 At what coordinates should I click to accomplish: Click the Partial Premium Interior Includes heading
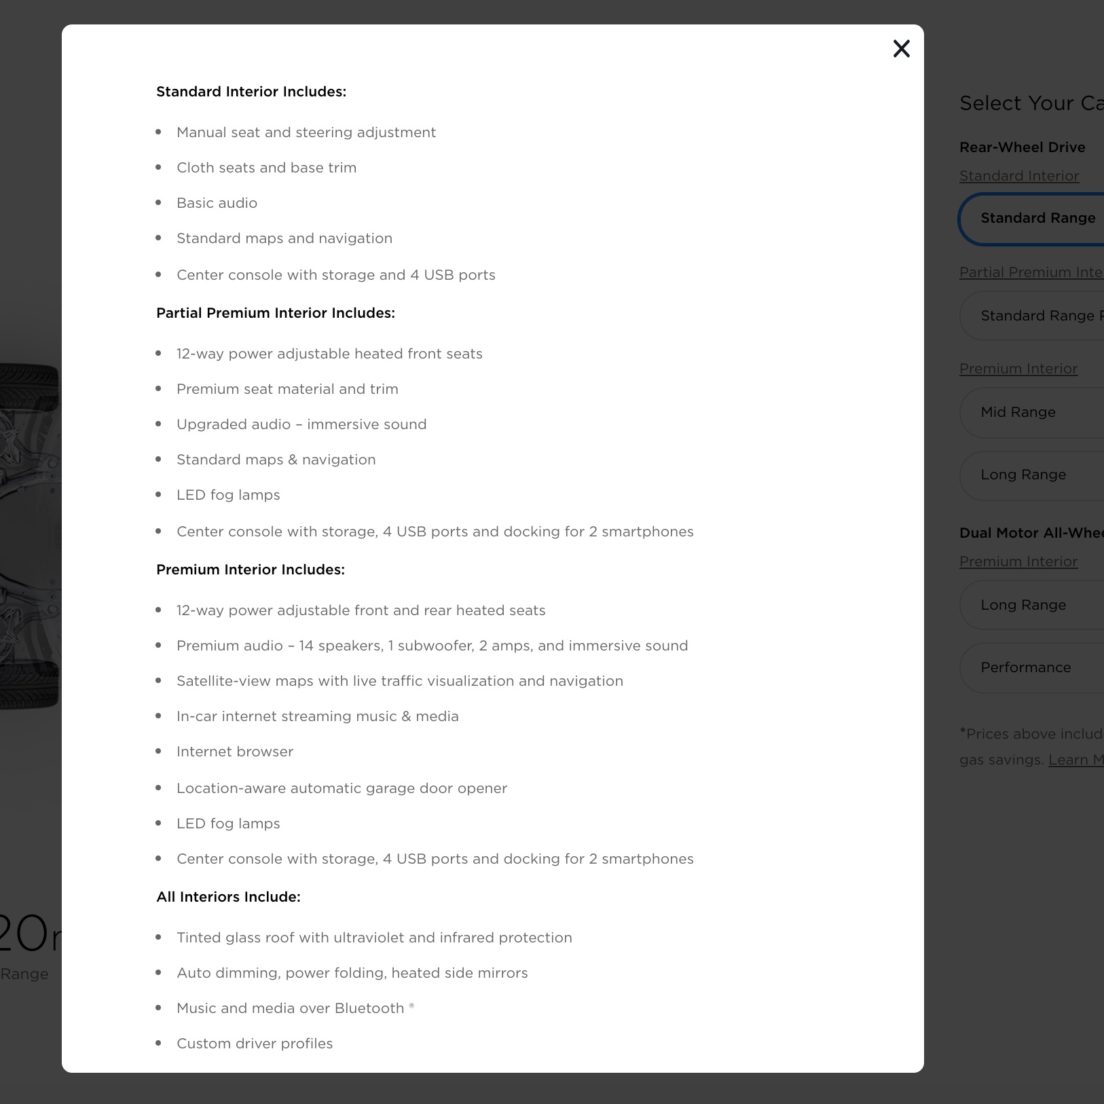pos(275,313)
